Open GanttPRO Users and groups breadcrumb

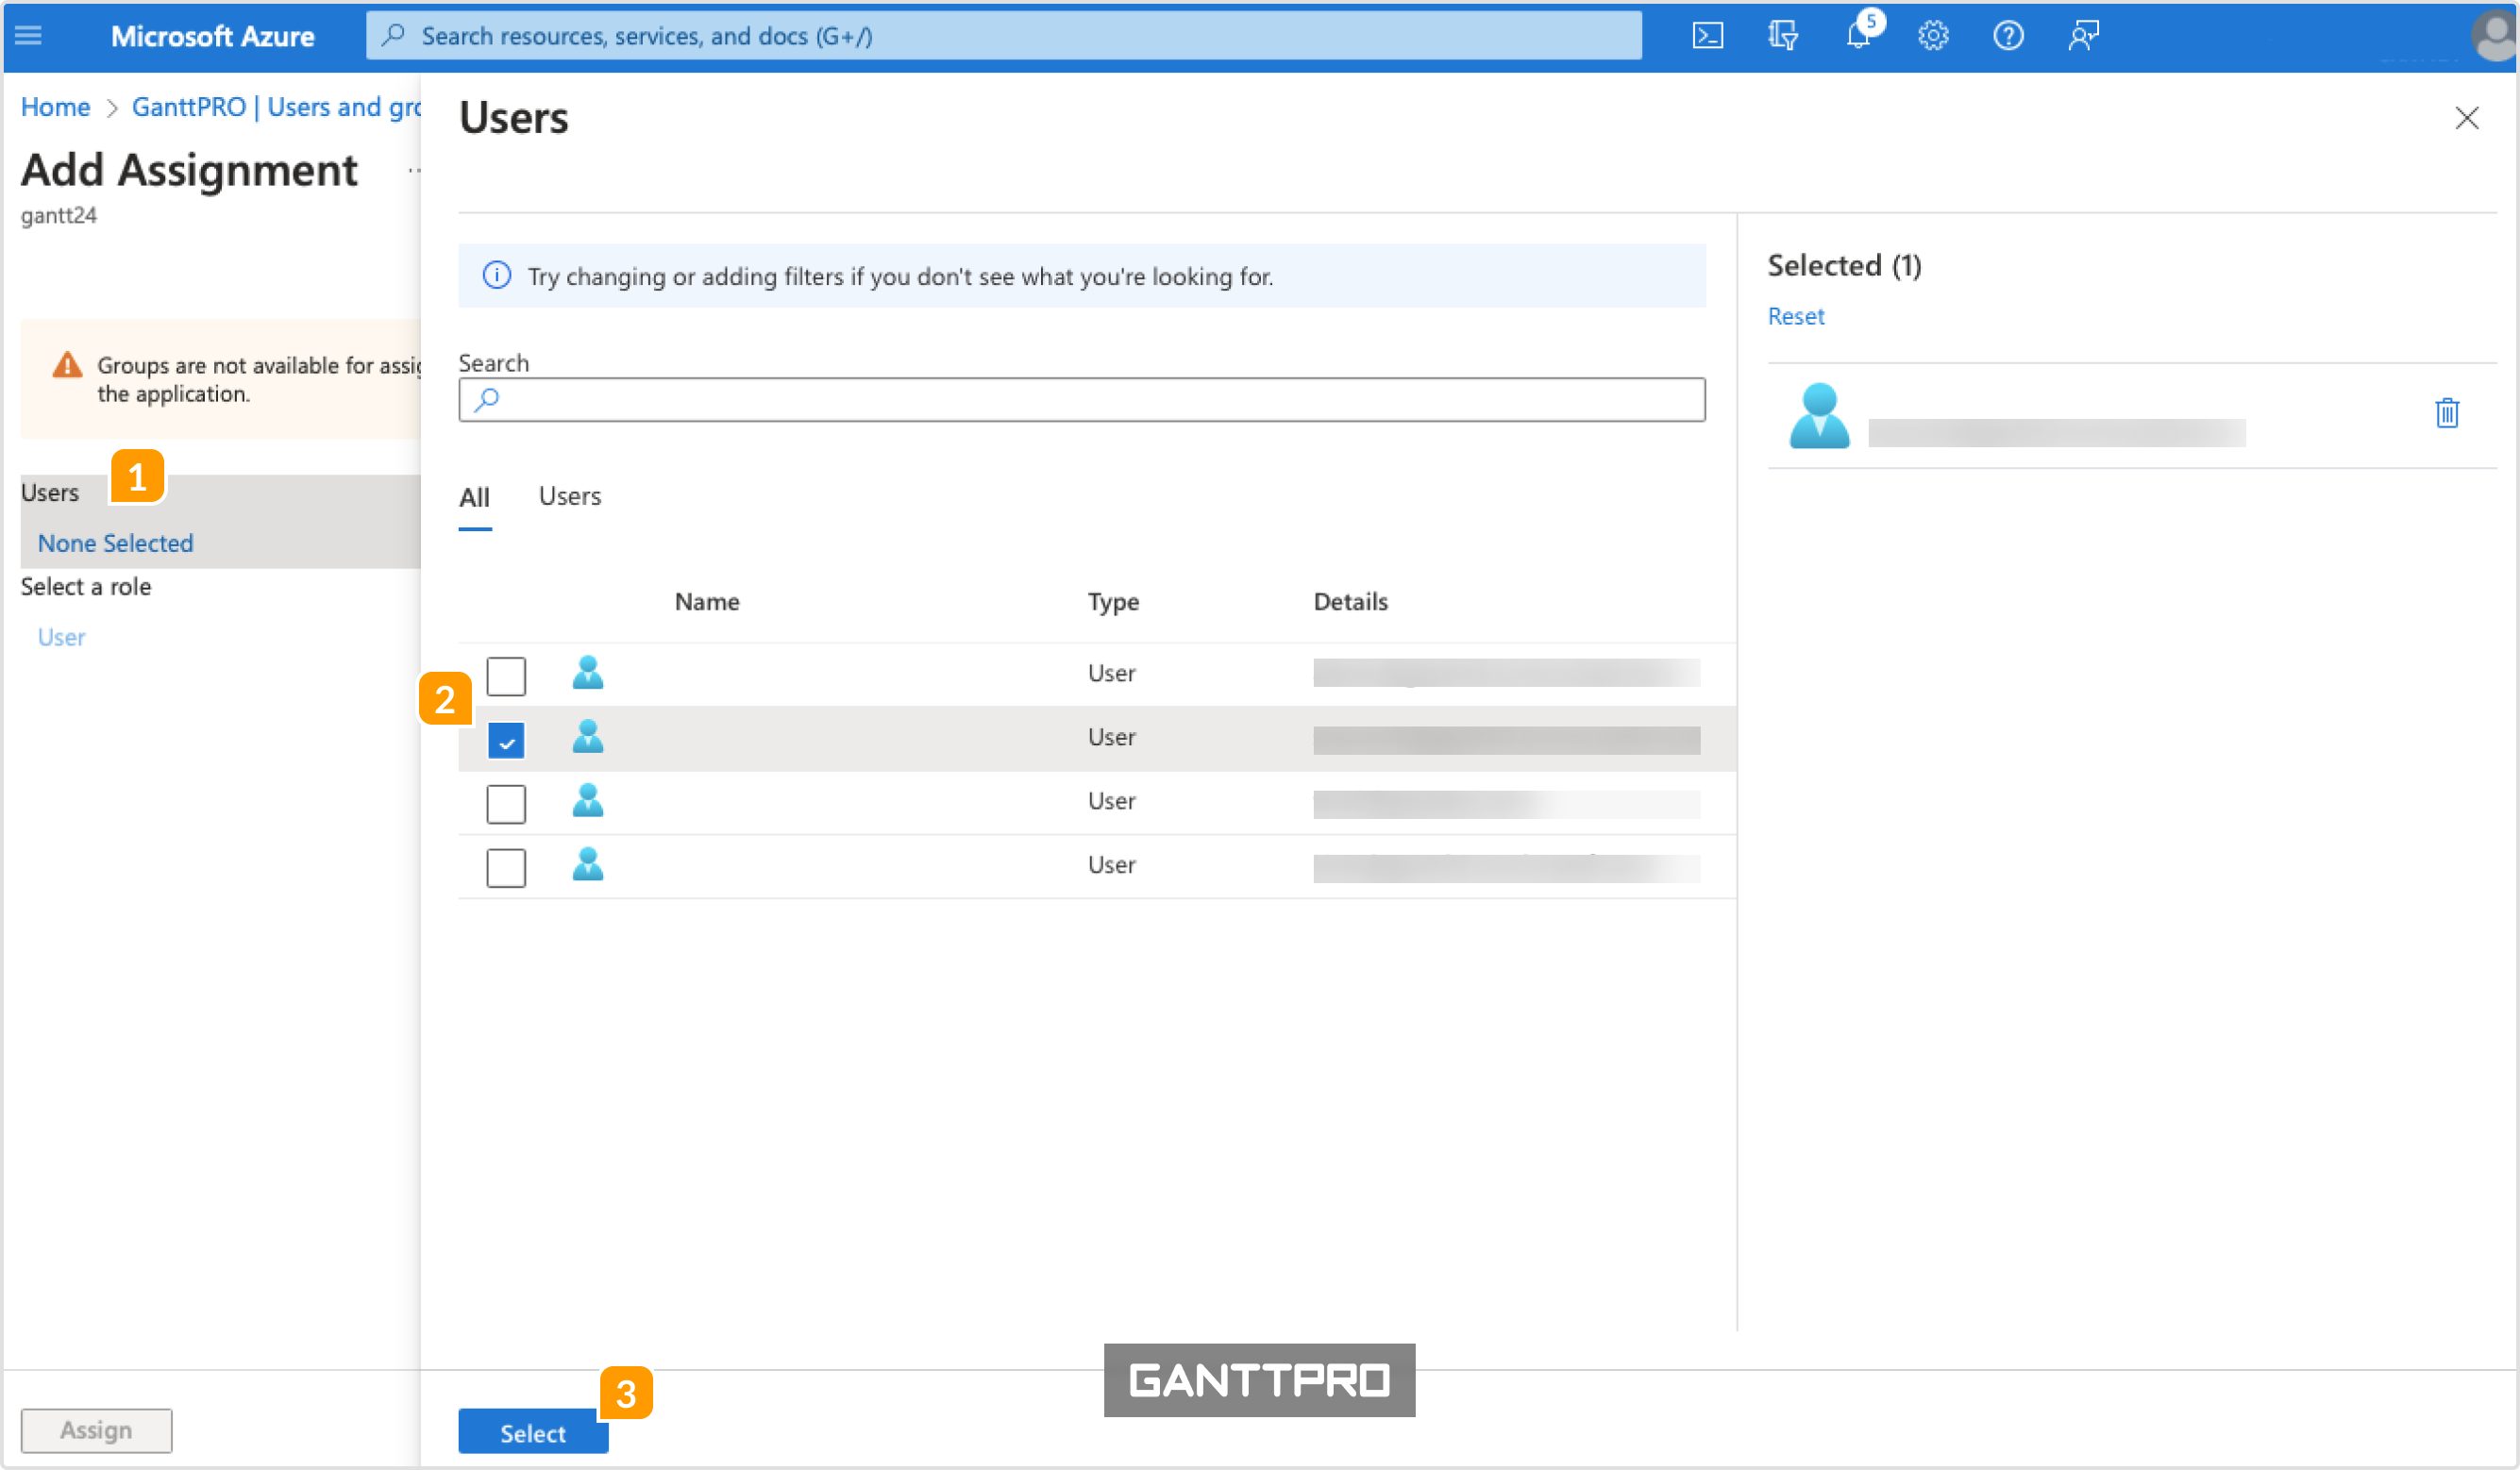[276, 107]
